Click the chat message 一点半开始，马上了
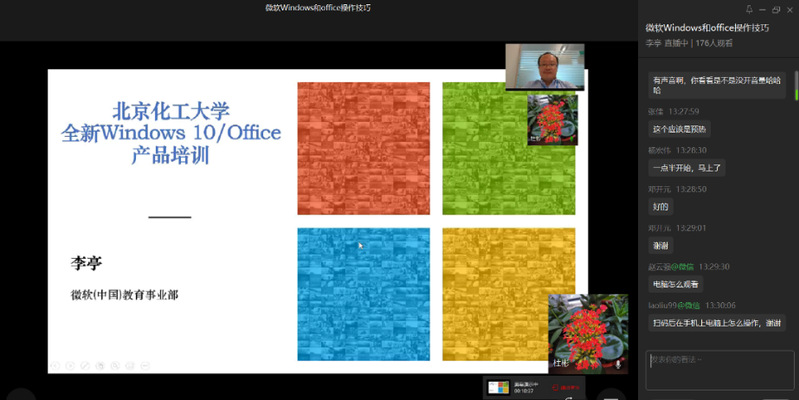 686,168
